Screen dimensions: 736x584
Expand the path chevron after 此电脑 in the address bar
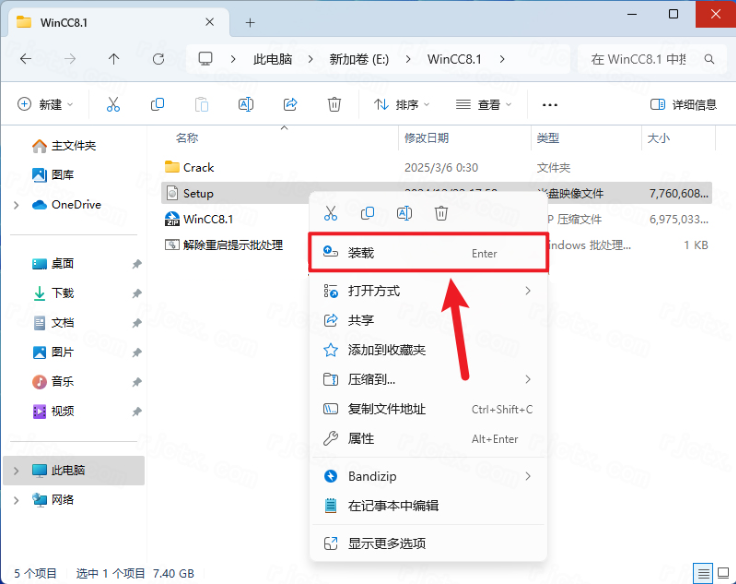pyautogui.click(x=310, y=59)
